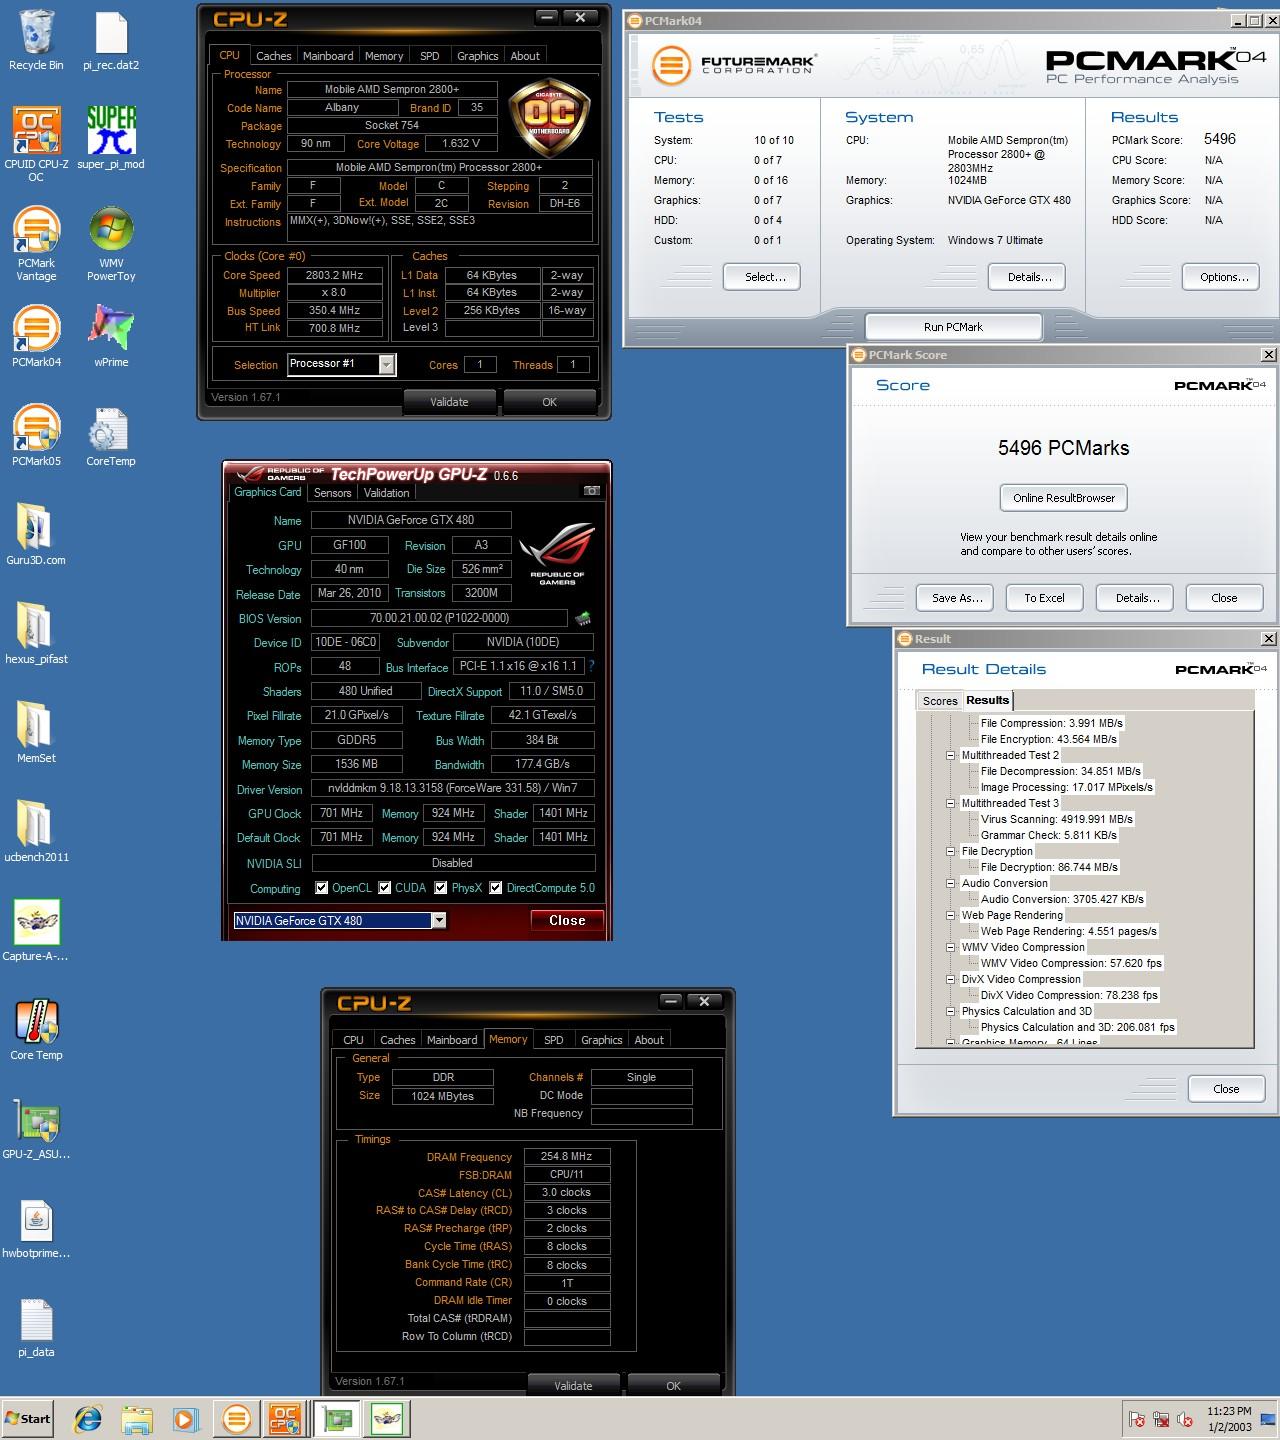Open the Sensors tab in GPU-Z
Viewport: 1280px width, 1440px height.
(332, 493)
